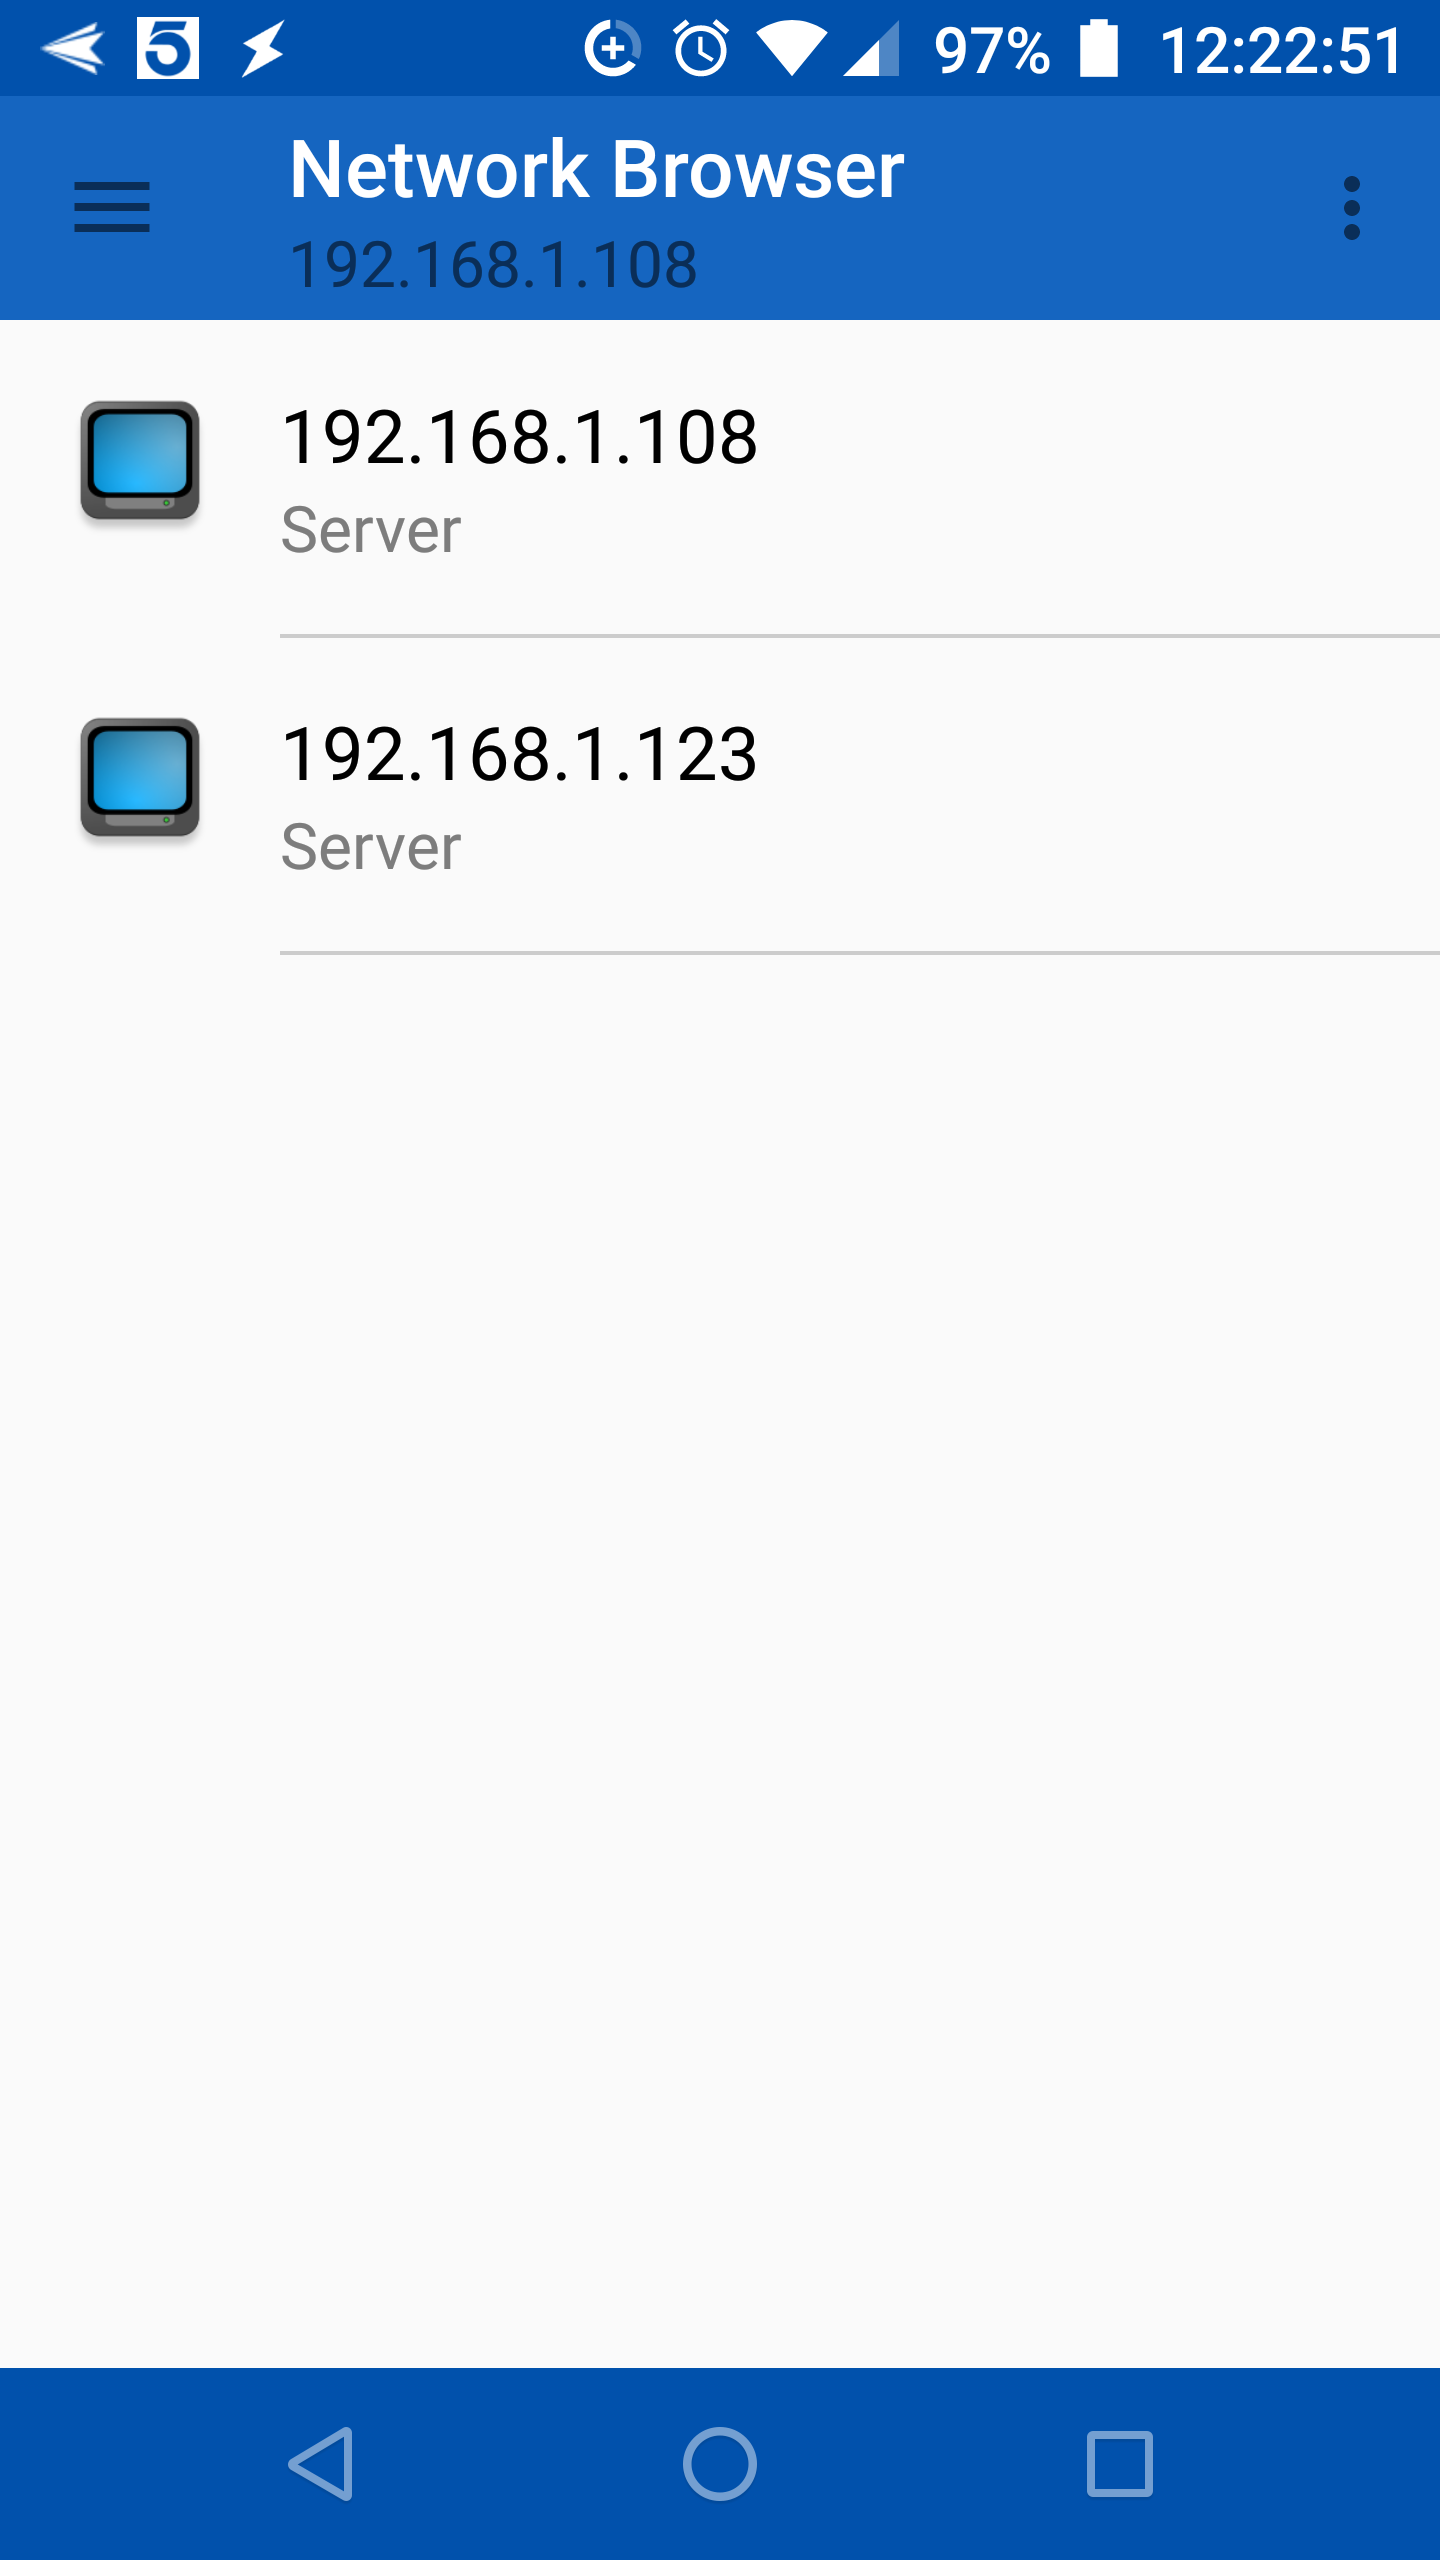Tap the cellular signal strength icon
1440x2560 pixels.
point(872,50)
